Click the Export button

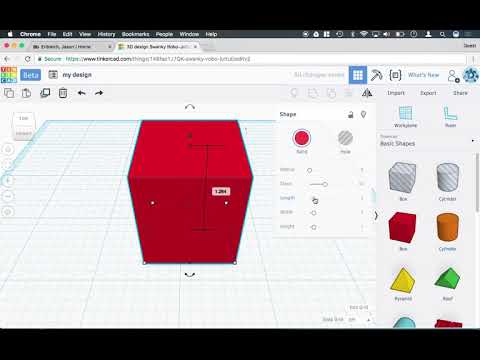click(x=428, y=93)
